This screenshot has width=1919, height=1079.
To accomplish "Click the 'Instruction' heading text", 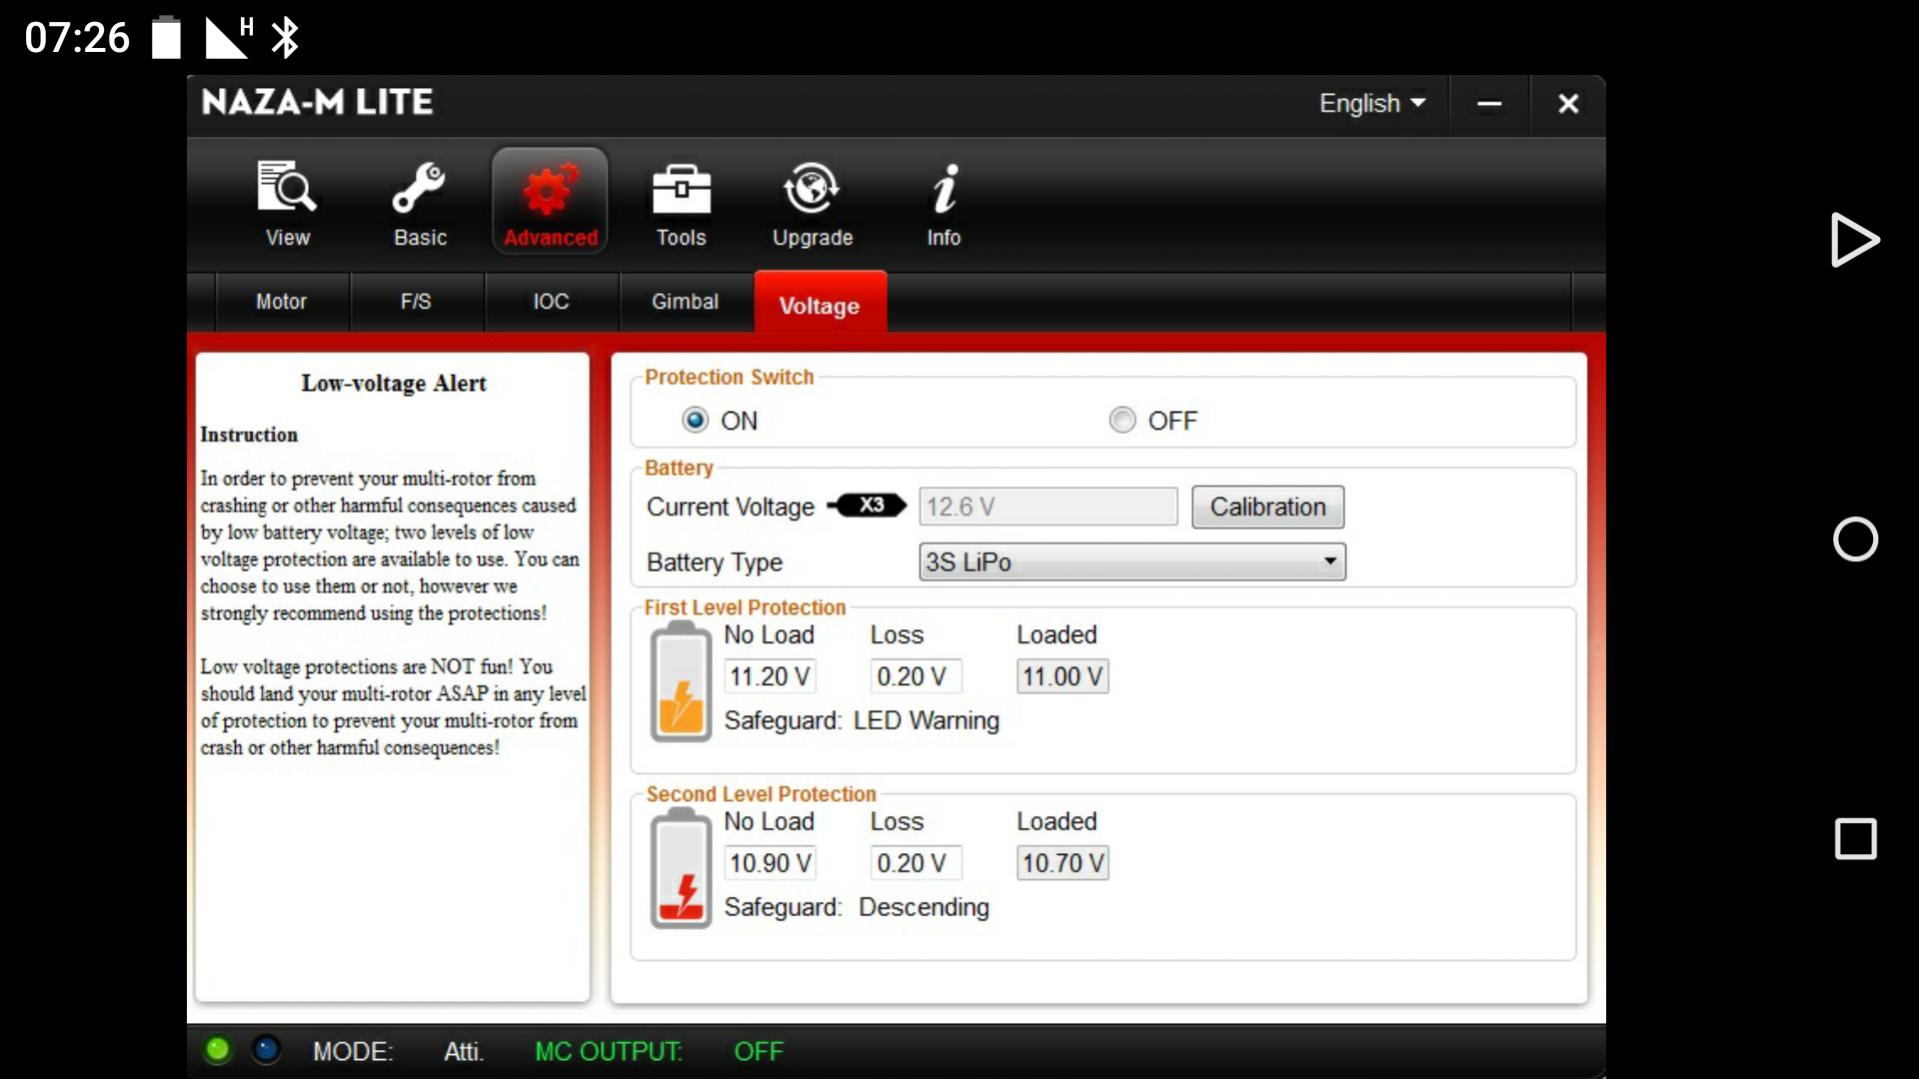I will 249,434.
